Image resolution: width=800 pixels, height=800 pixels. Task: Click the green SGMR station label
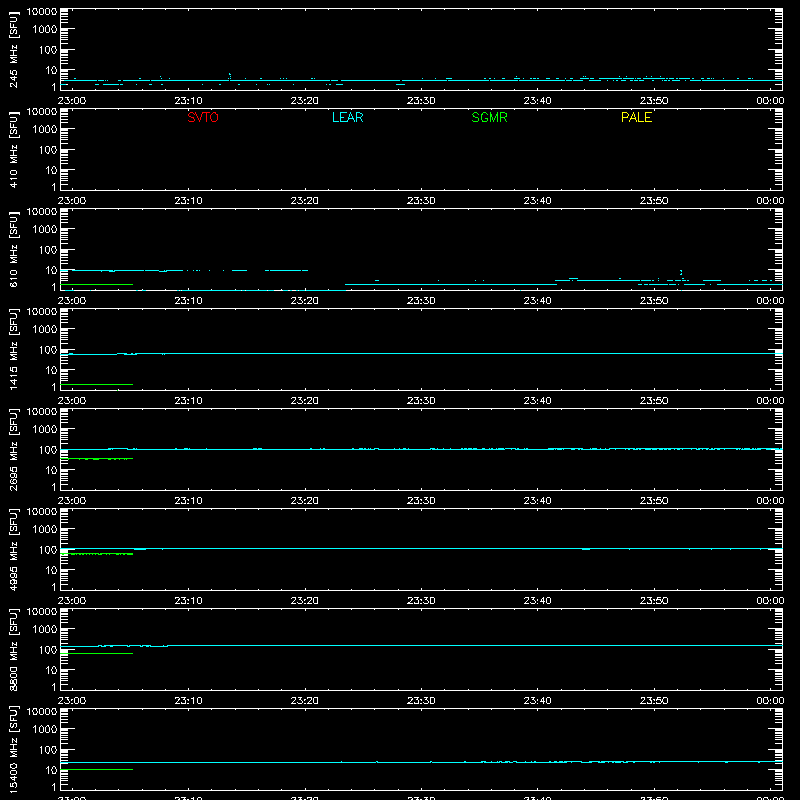coord(489,117)
